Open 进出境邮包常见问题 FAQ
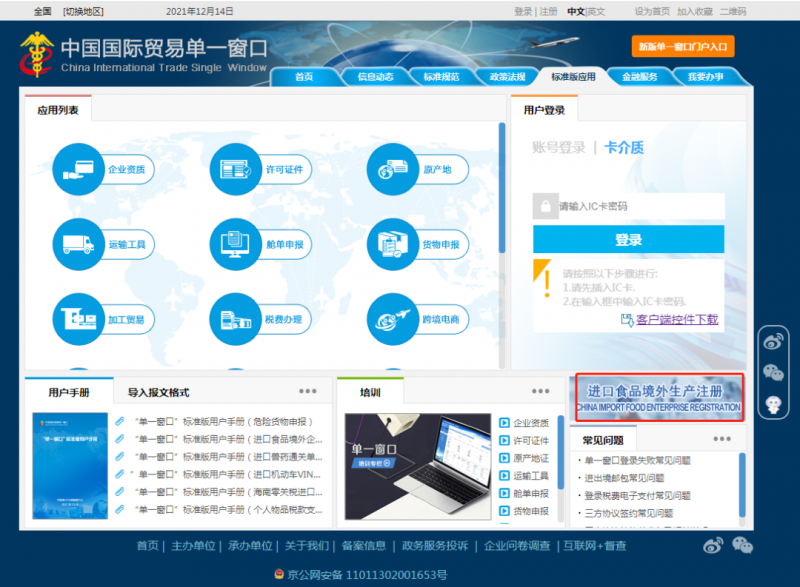Image resolution: width=800 pixels, height=587 pixels. click(x=624, y=478)
